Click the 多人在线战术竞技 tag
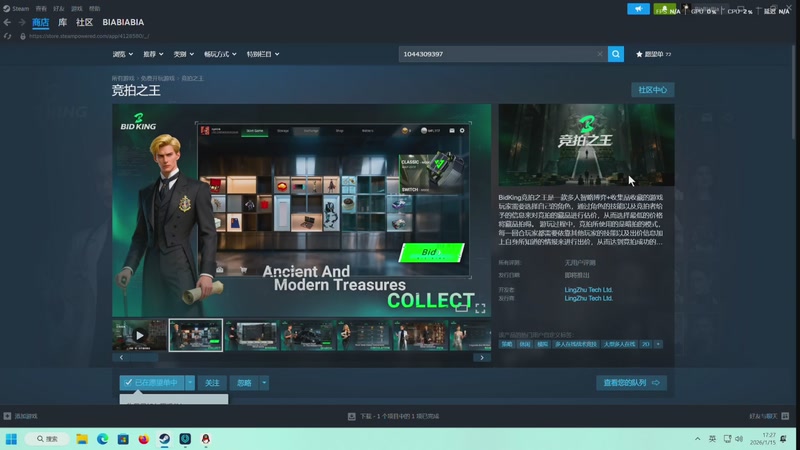Viewport: 800px width, 450px height. coord(576,344)
